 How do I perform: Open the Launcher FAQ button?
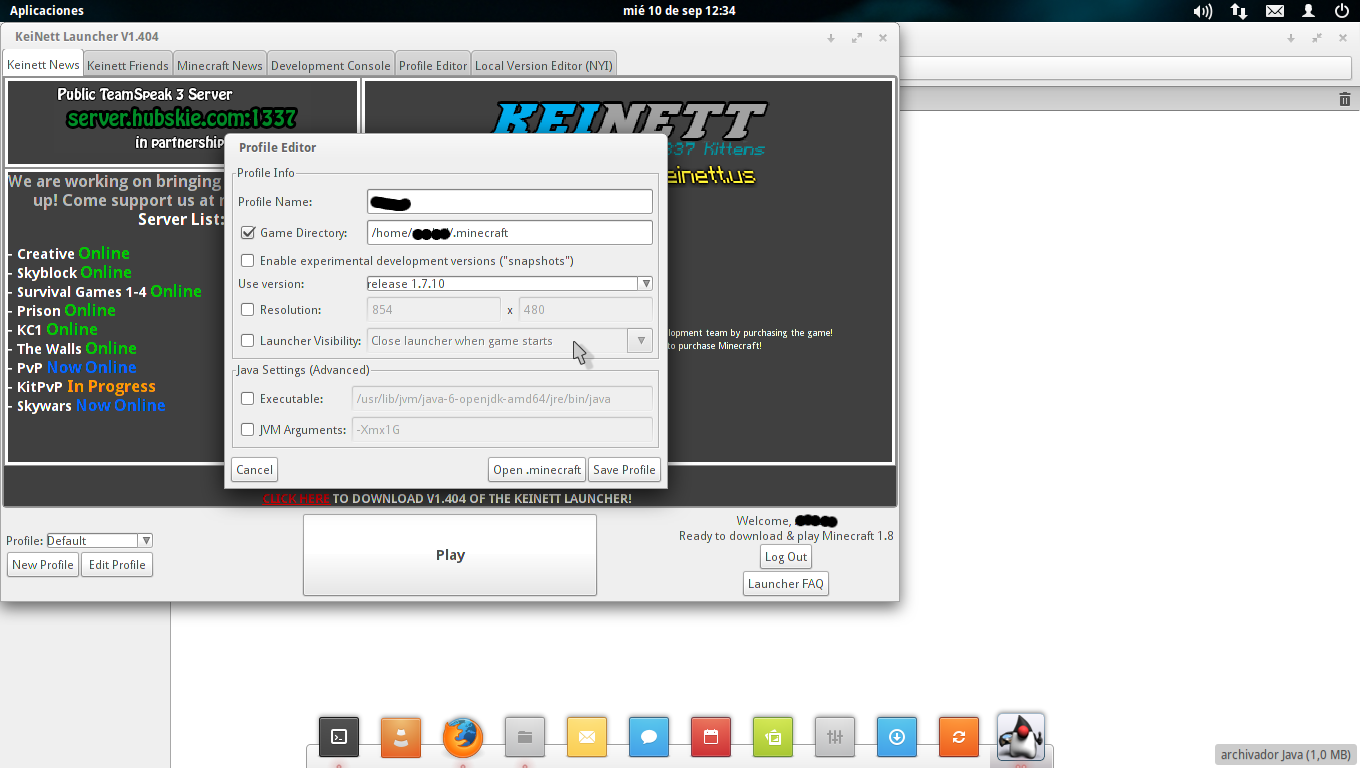[786, 584]
